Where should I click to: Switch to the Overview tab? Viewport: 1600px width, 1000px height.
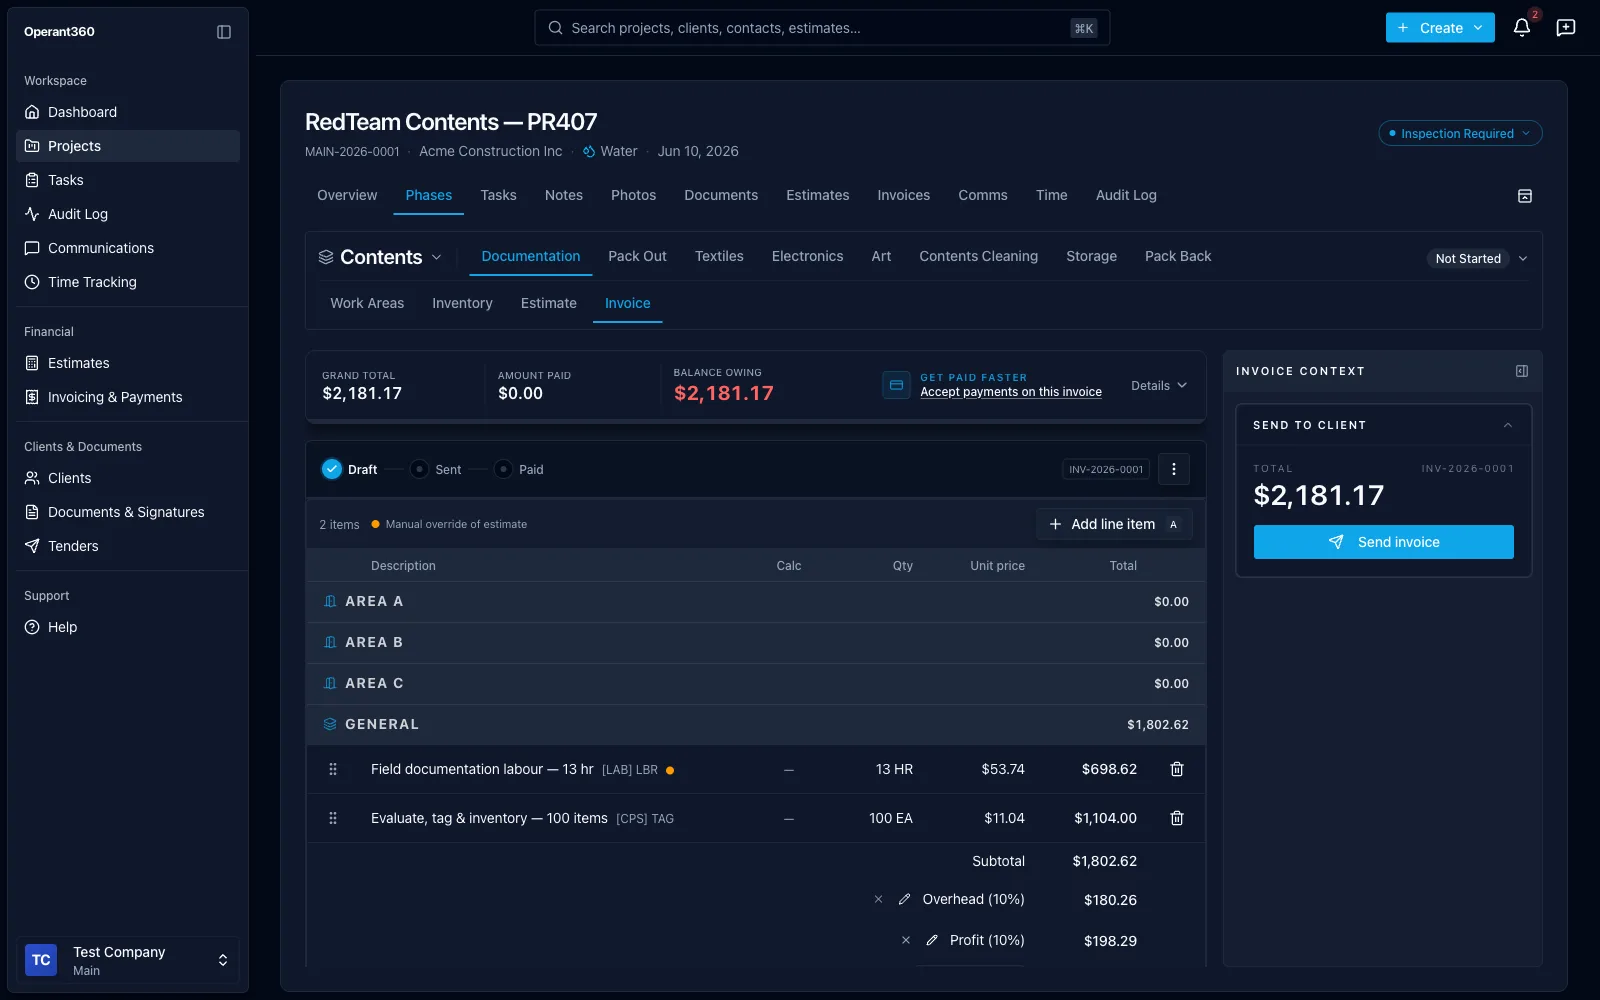tap(347, 195)
